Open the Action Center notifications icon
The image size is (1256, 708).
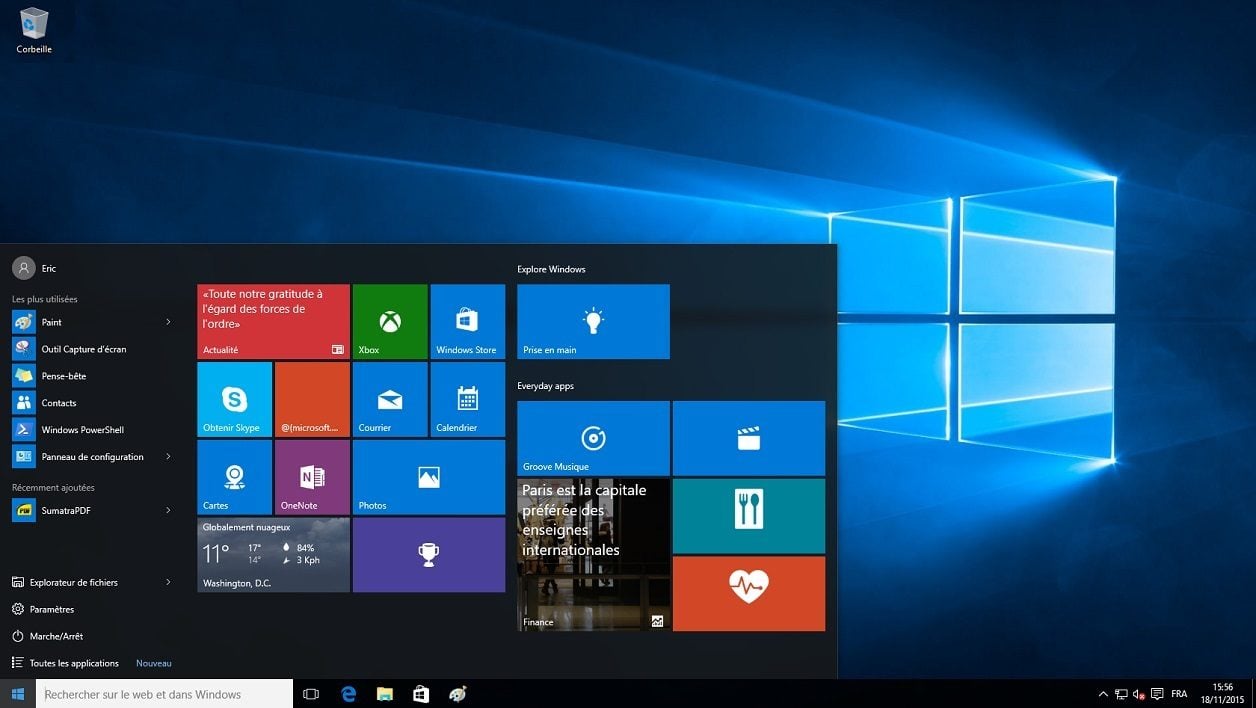pyautogui.click(x=1157, y=694)
